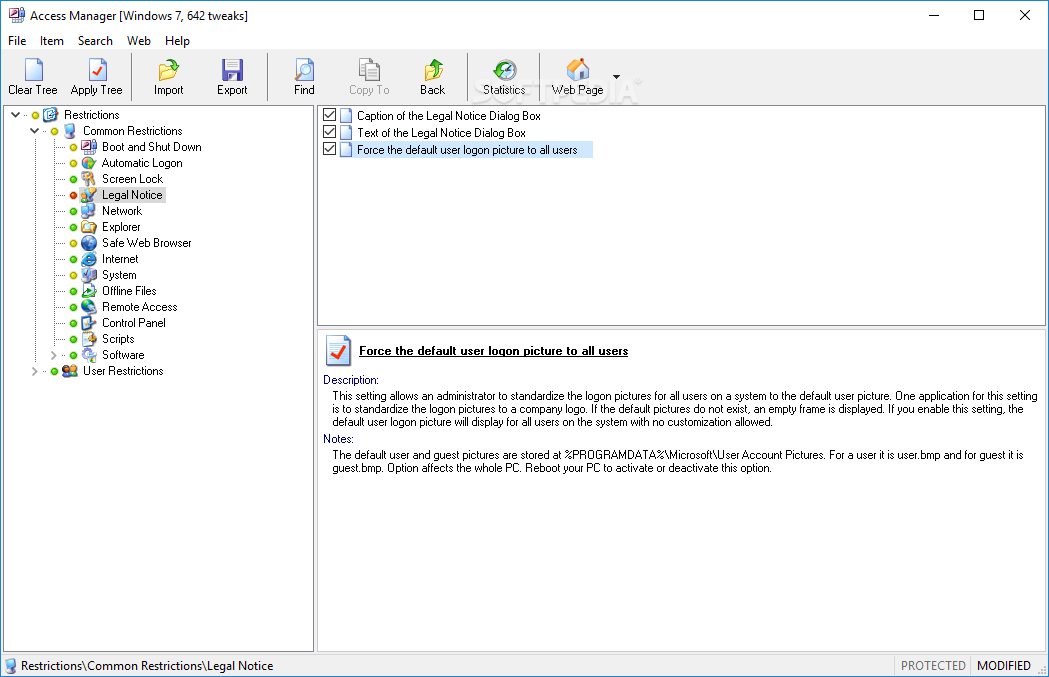
Task: Open the Web menu
Action: point(138,41)
